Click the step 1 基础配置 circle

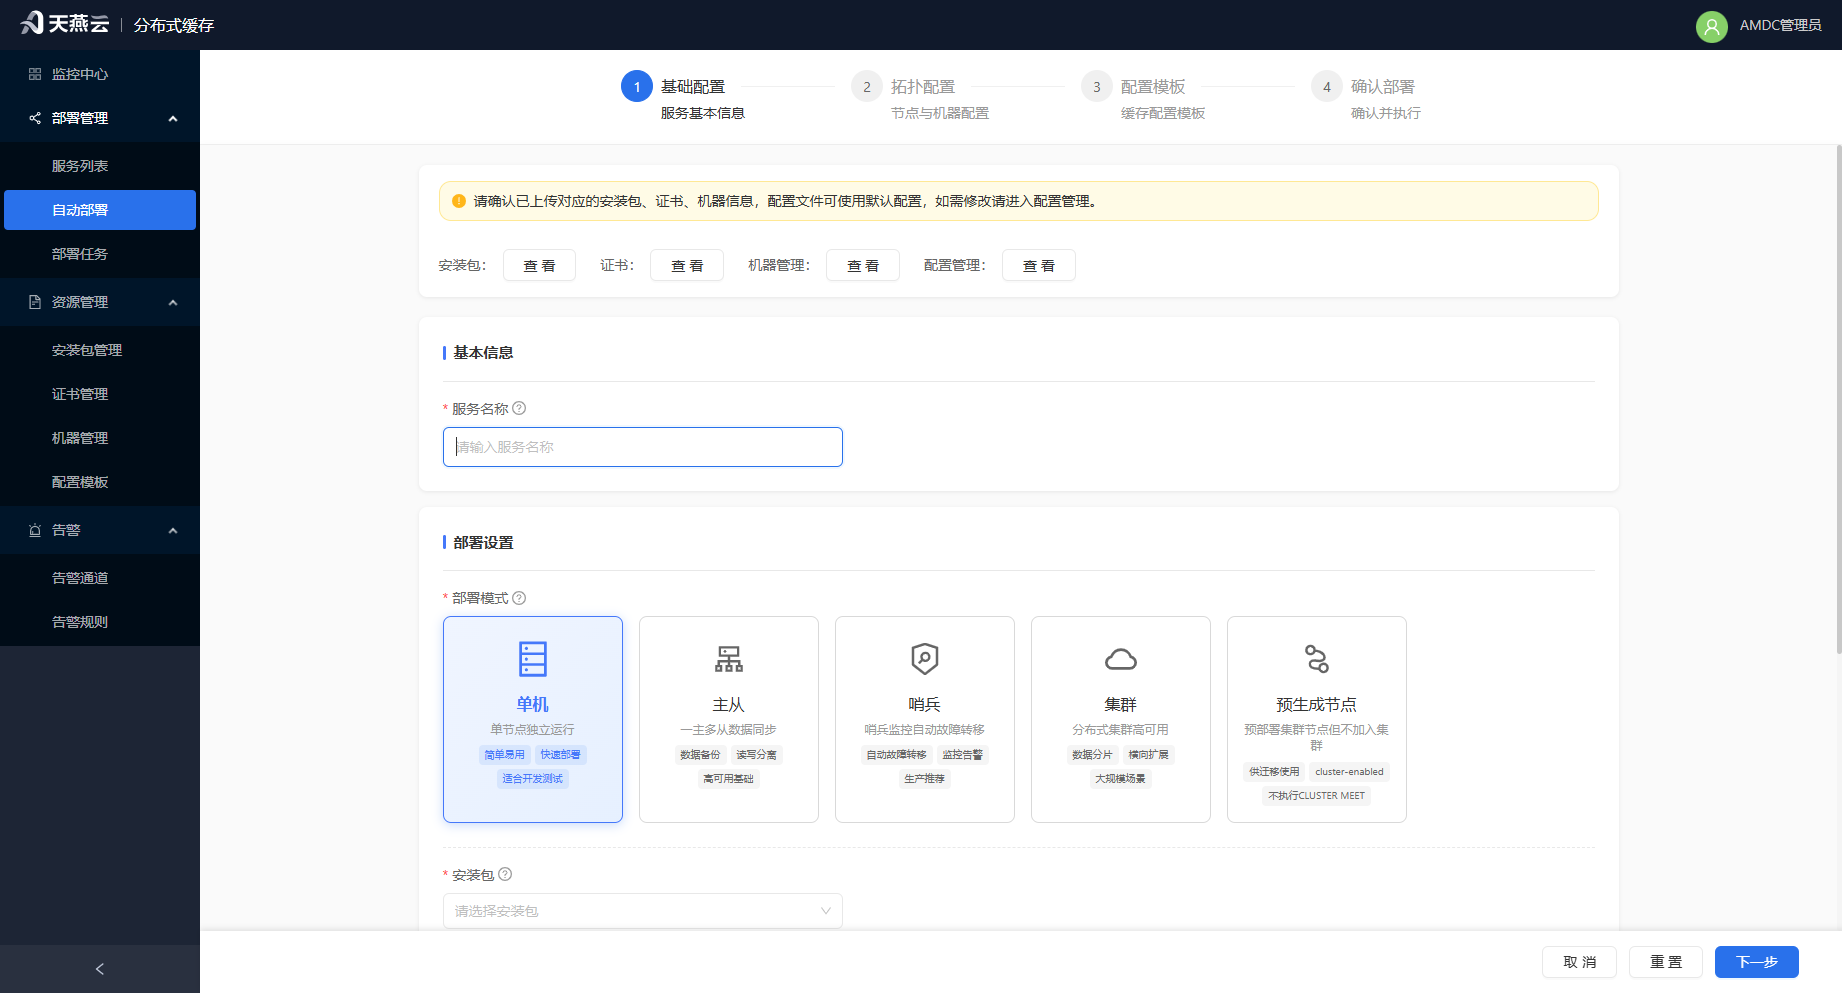[x=637, y=87]
